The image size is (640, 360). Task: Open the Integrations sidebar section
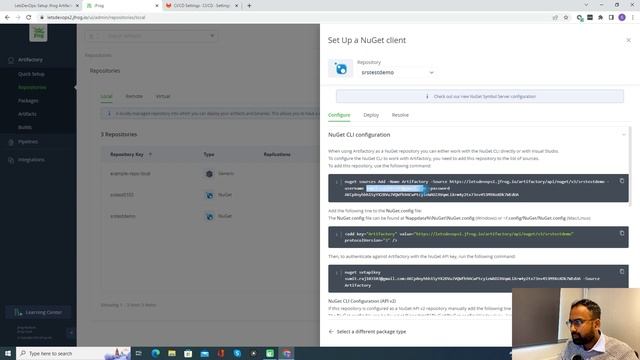point(31,160)
